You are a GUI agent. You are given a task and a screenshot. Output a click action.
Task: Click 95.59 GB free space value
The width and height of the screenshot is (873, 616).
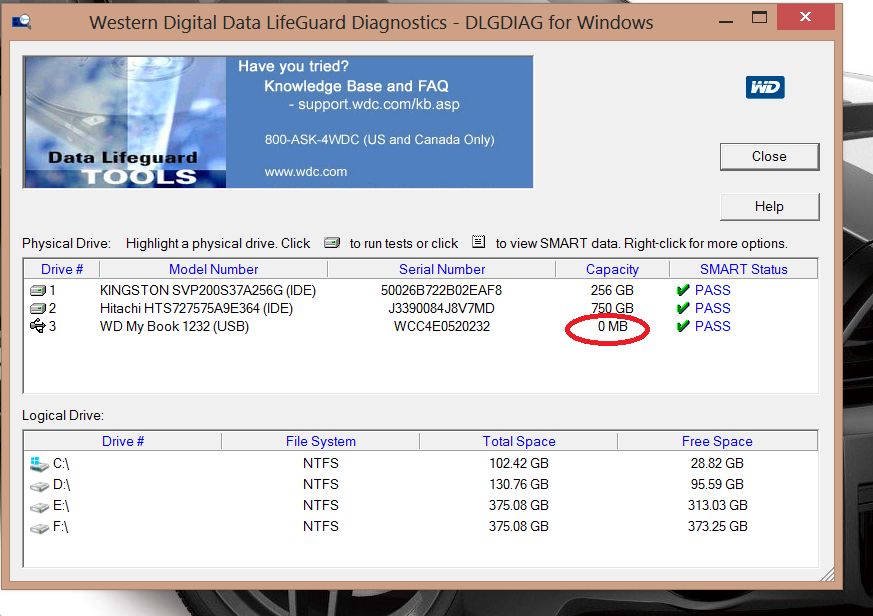coord(717,484)
